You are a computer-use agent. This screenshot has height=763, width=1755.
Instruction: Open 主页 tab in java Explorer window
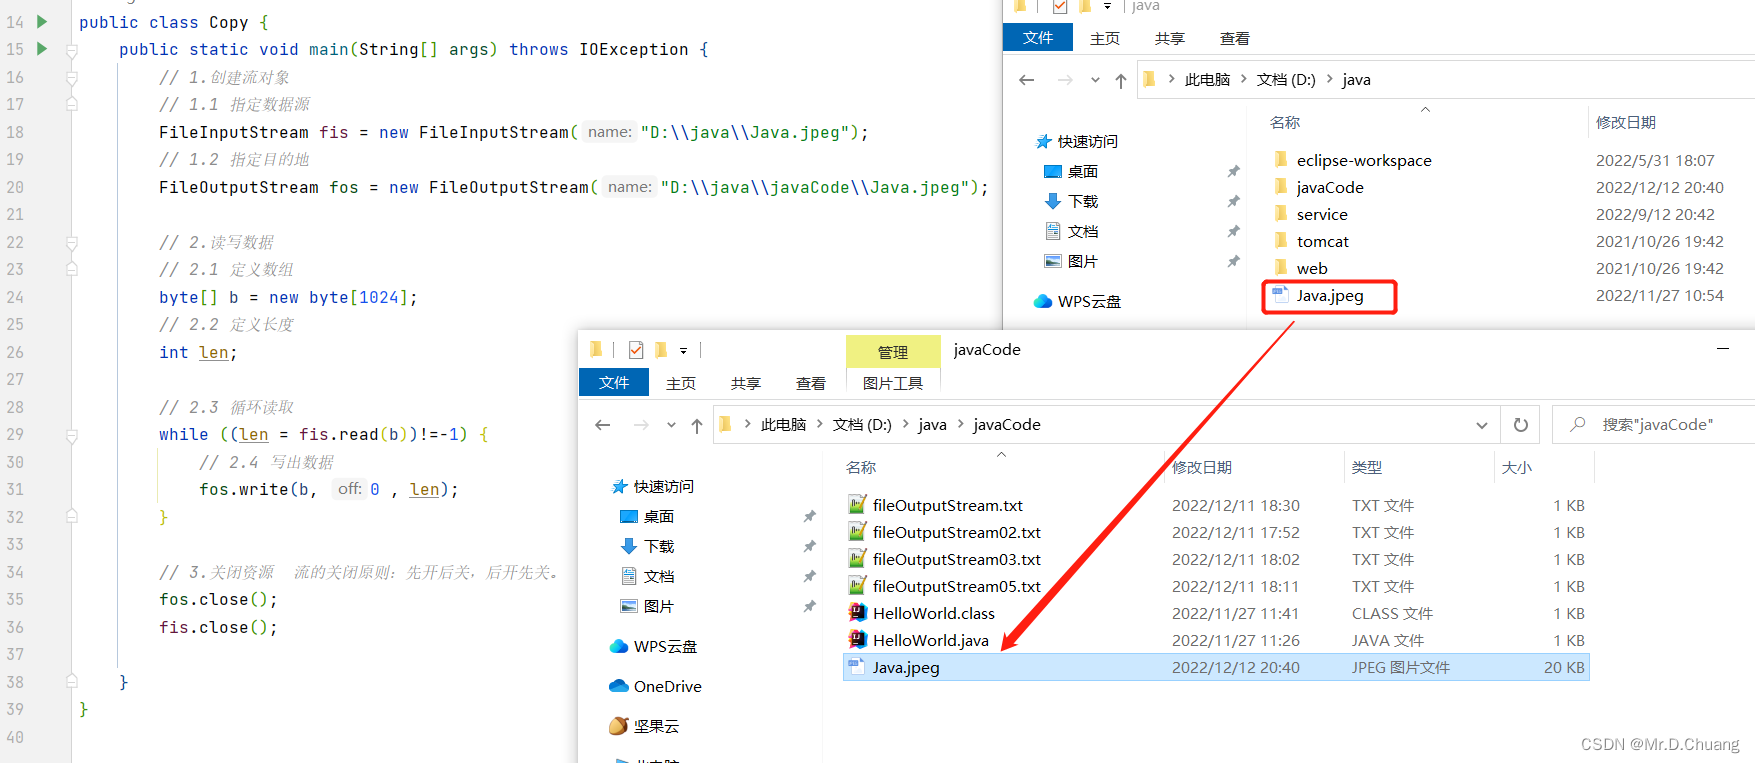(x=1104, y=38)
